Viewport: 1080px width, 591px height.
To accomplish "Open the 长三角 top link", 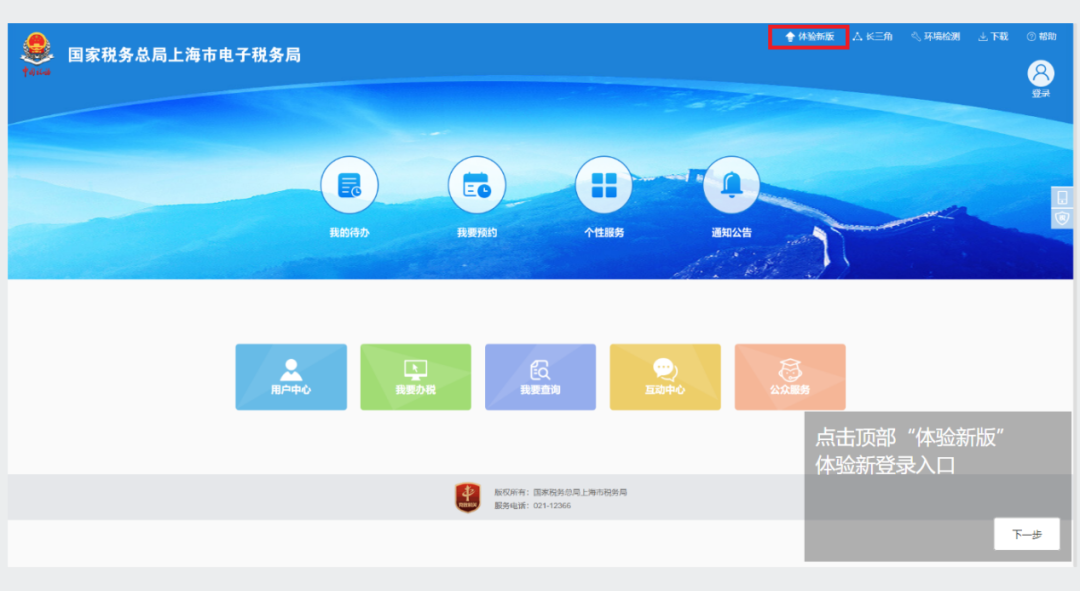I will (x=872, y=37).
